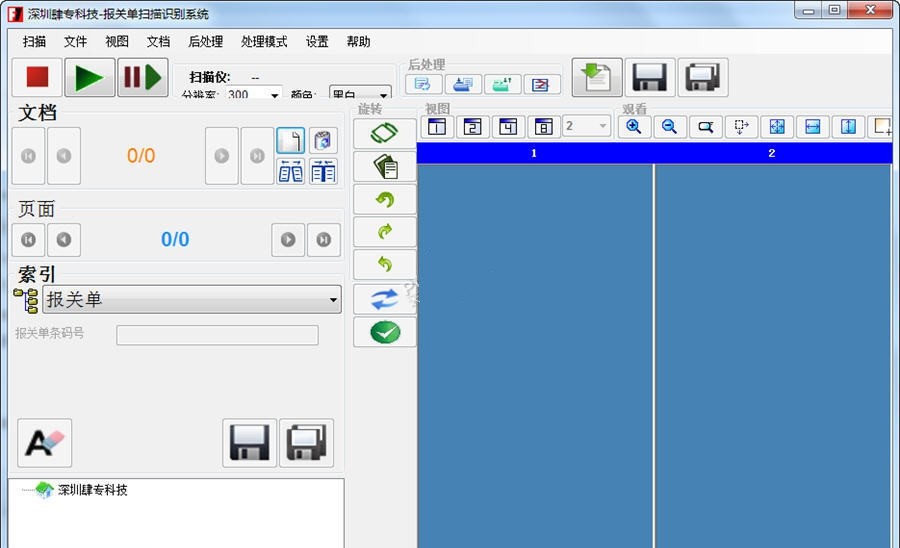Click the delete document trash icon
Image resolution: width=900 pixels, height=548 pixels.
pyautogui.click(x=323, y=141)
